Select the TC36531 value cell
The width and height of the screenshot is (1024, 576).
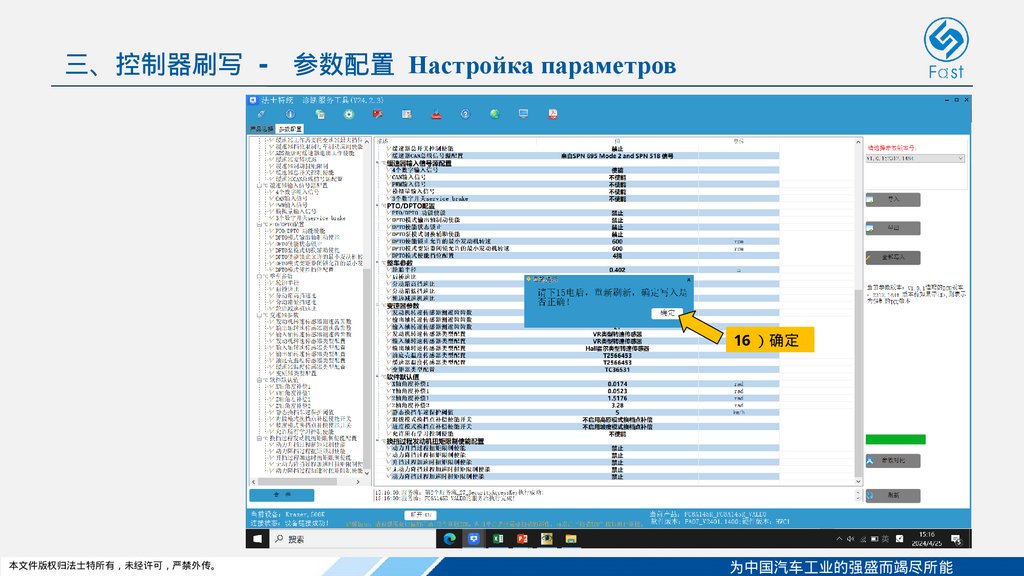[x=617, y=370]
